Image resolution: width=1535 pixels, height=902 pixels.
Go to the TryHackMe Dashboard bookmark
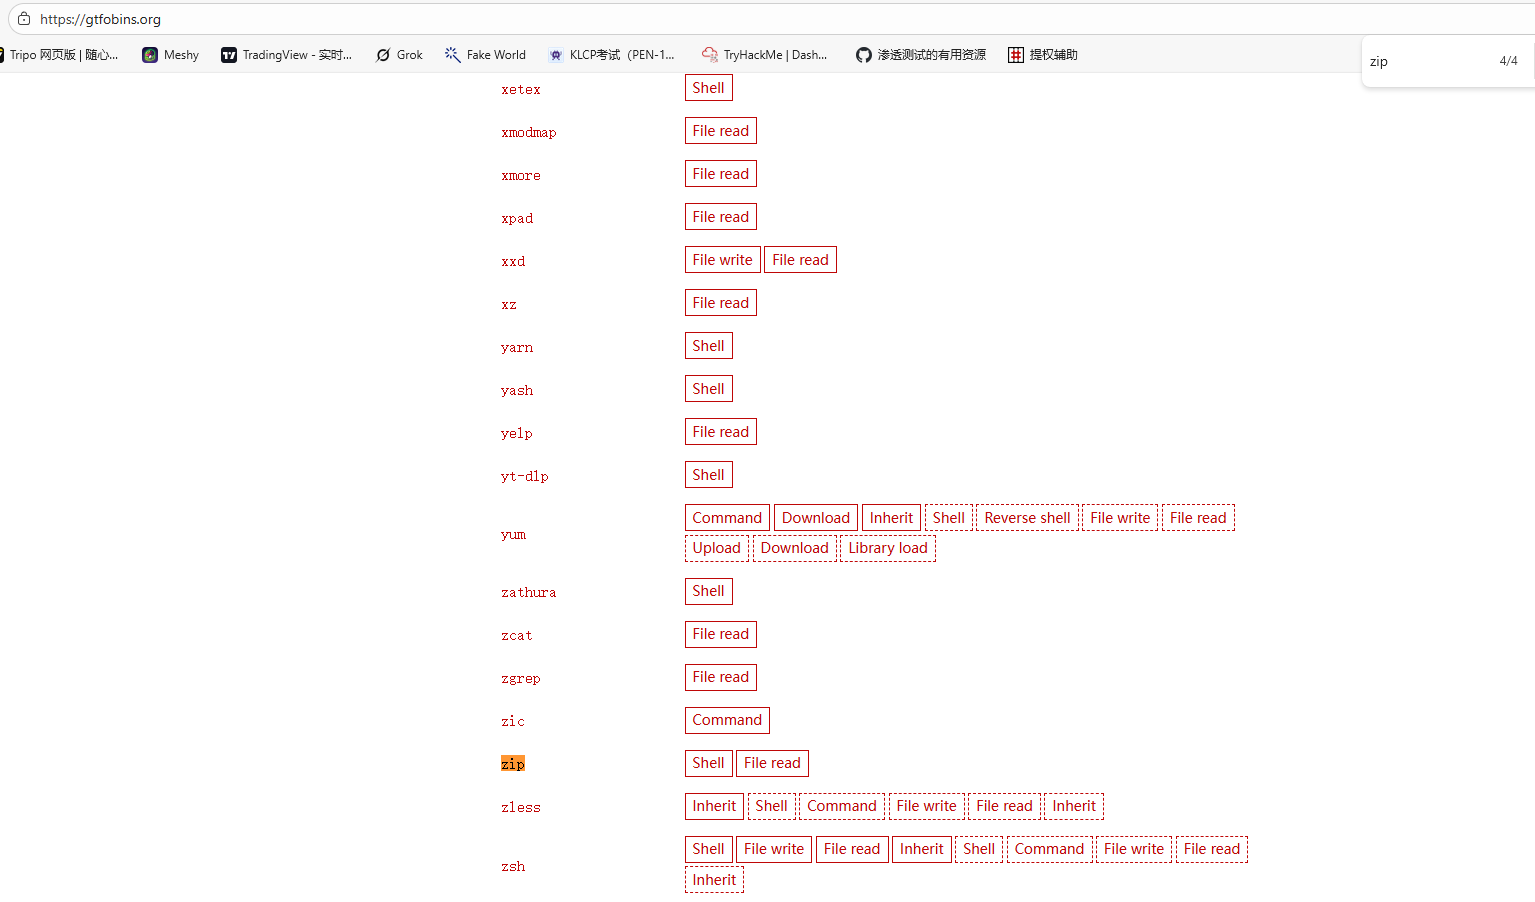[x=764, y=55]
